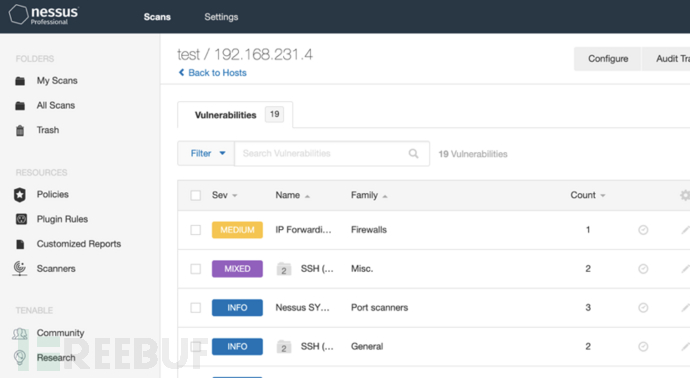Sort by the Sev column arrow
The width and height of the screenshot is (690, 378).
(235, 196)
